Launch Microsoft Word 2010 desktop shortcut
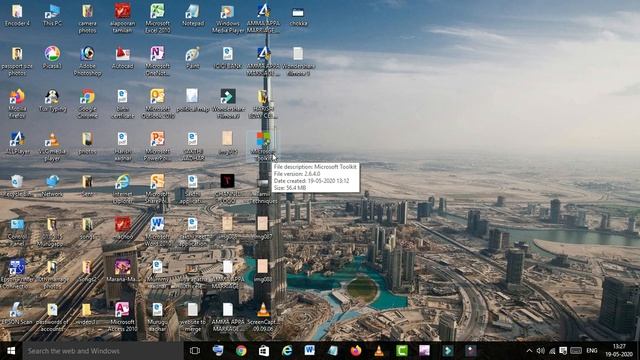The height and width of the screenshot is (360, 640). pos(157,231)
